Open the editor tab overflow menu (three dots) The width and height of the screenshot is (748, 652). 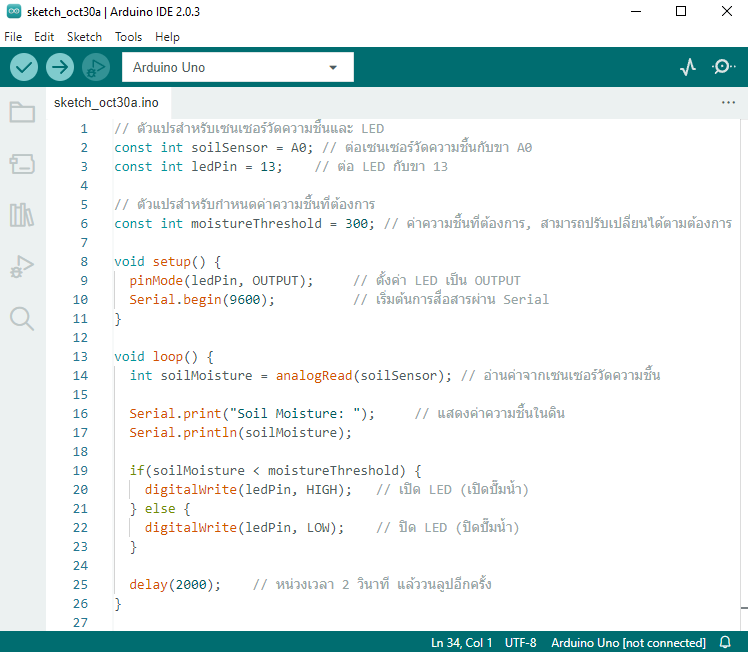coord(728,103)
